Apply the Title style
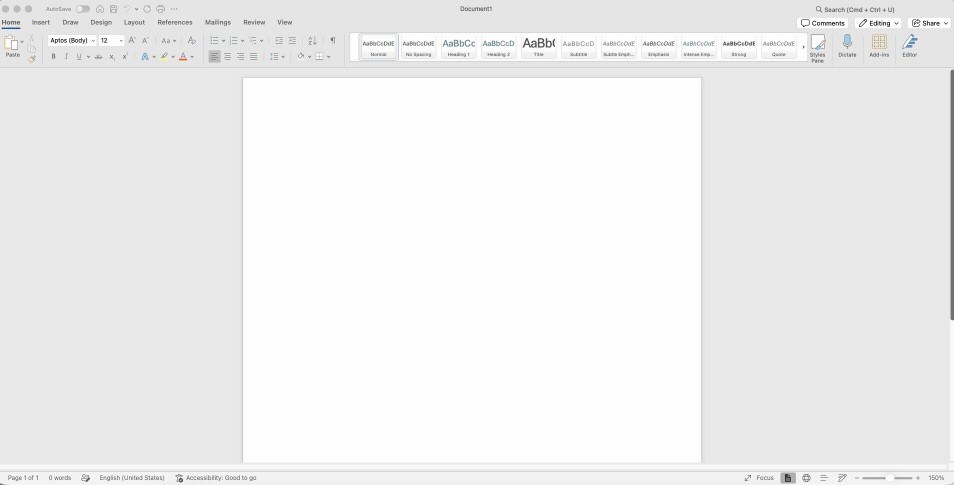This screenshot has width=954, height=485. point(538,46)
